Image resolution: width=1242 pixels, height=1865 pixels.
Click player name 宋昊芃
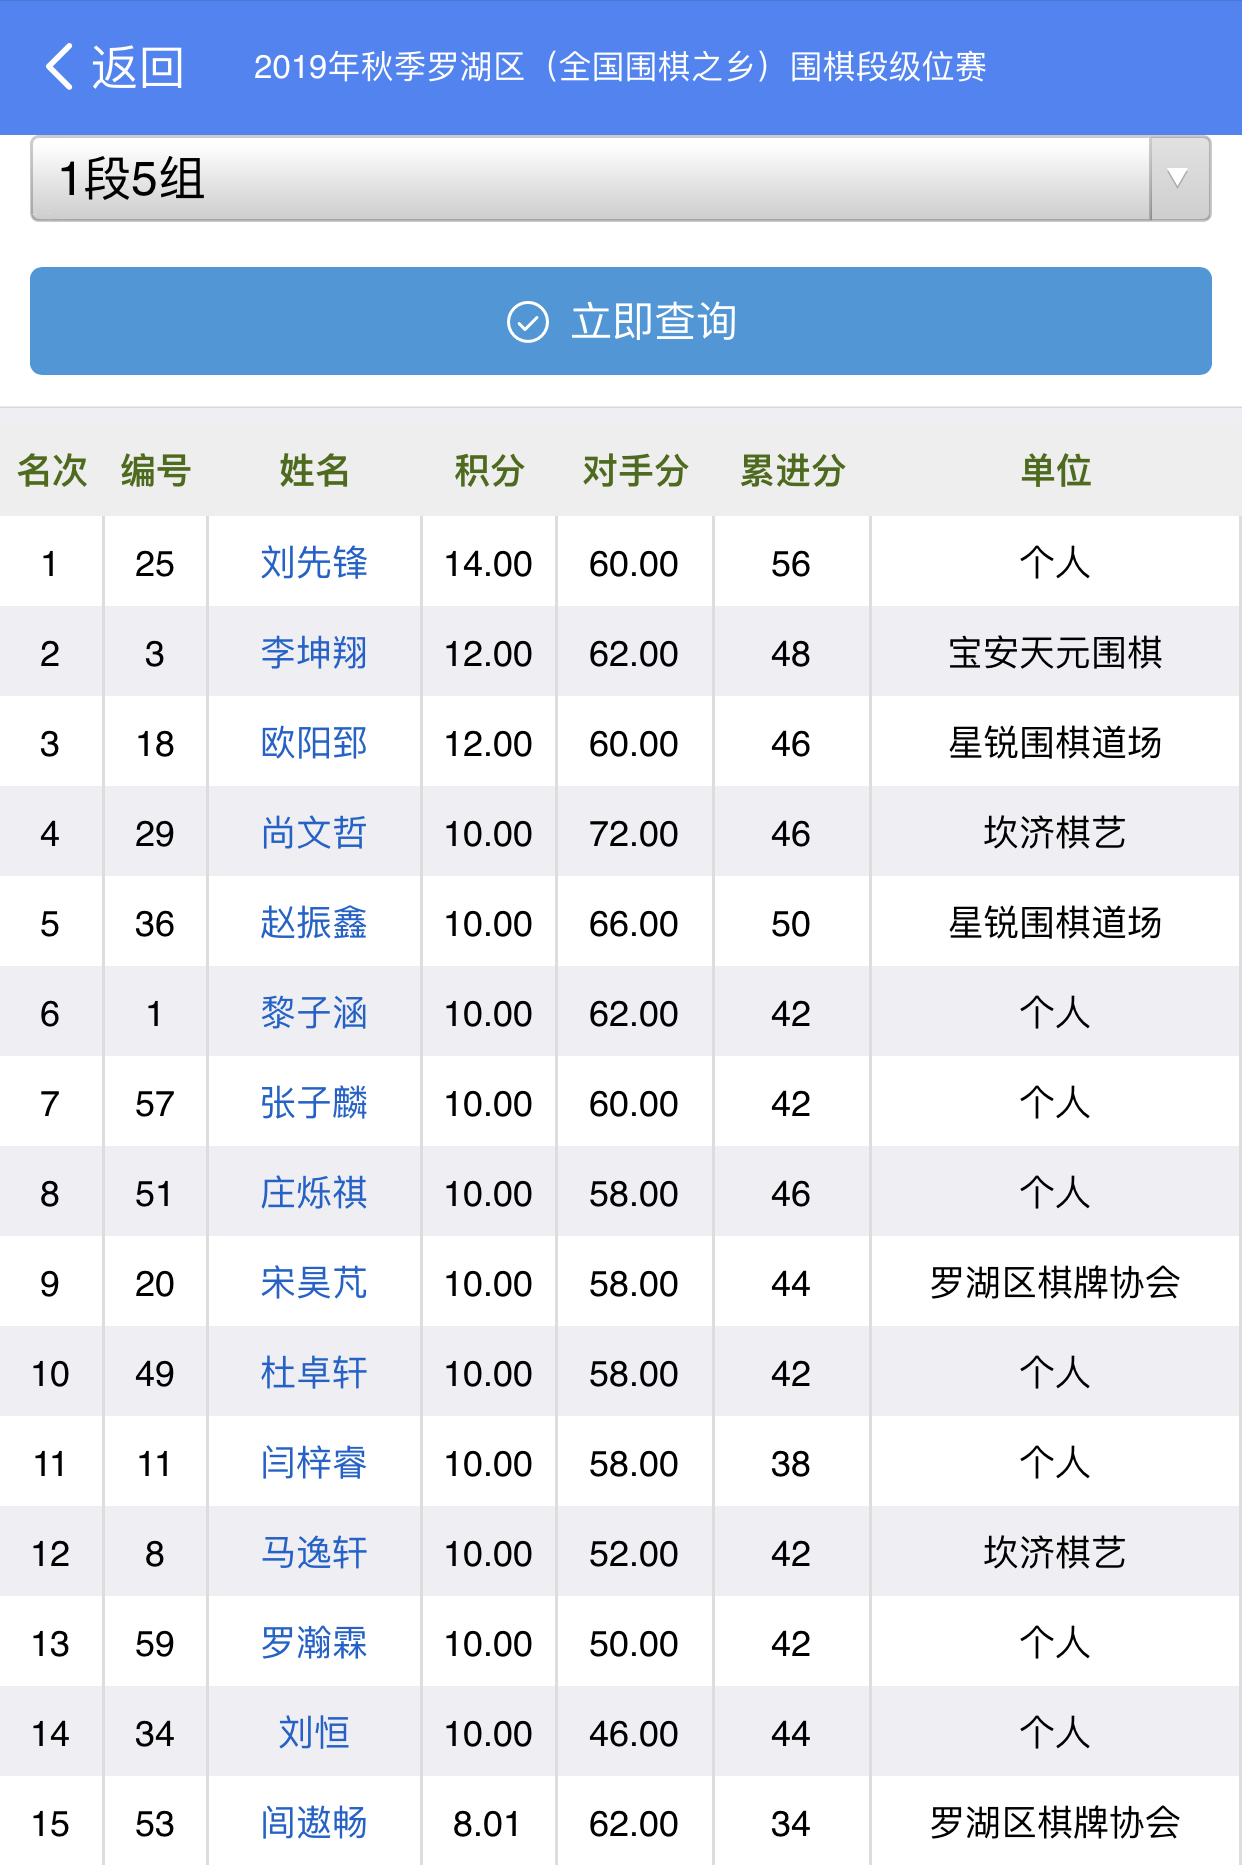pos(314,1283)
